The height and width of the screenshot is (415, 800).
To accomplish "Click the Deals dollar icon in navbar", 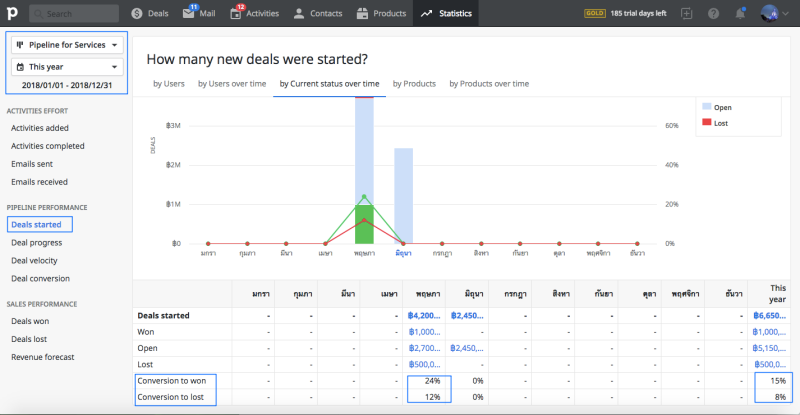I will pyautogui.click(x=137, y=13).
